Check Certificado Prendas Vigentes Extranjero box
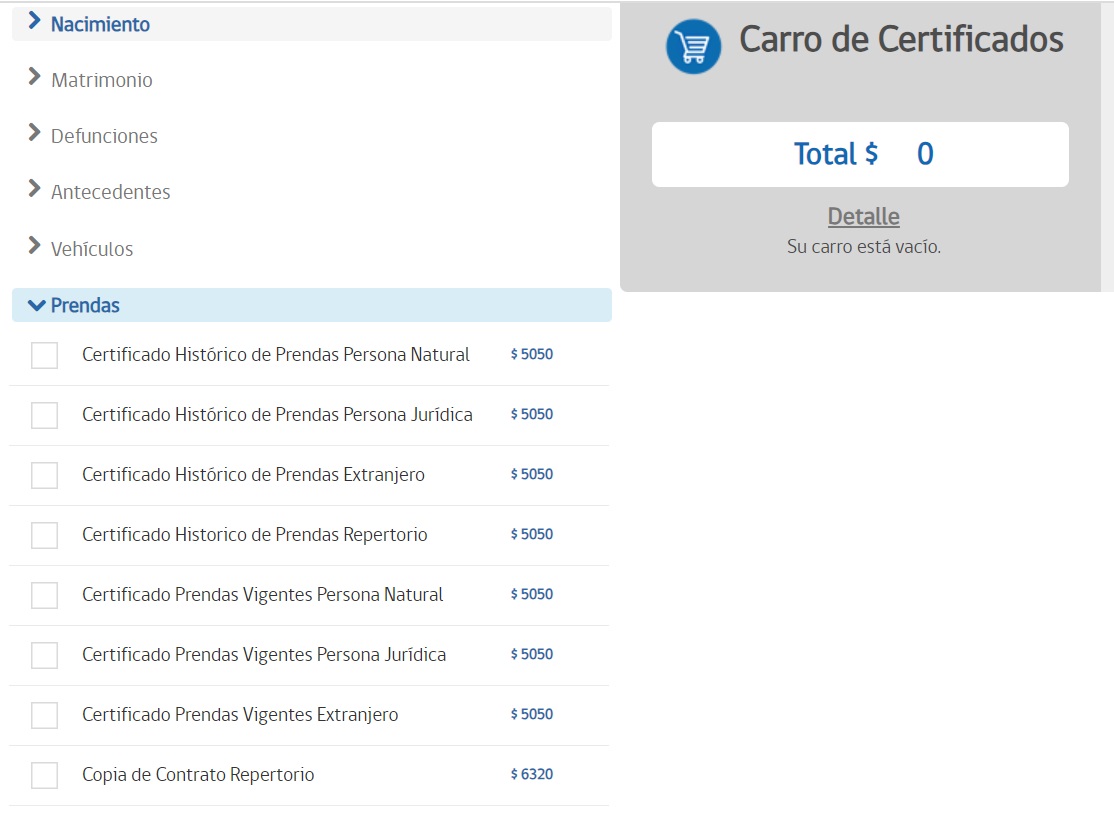The image size is (1114, 823). [44, 715]
